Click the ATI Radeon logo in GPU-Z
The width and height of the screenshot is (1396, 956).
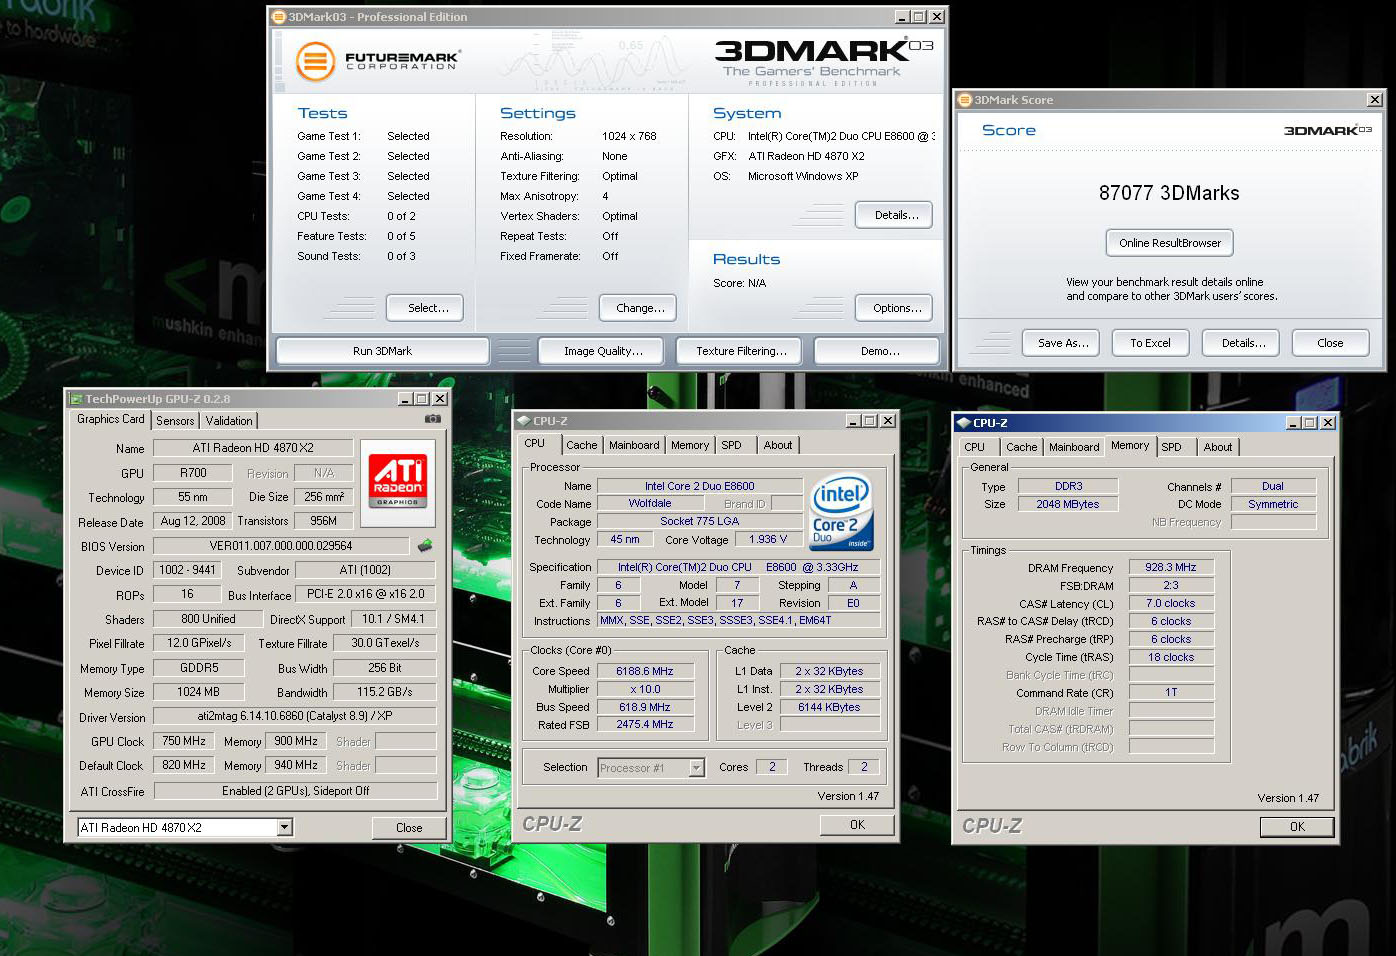(x=397, y=482)
